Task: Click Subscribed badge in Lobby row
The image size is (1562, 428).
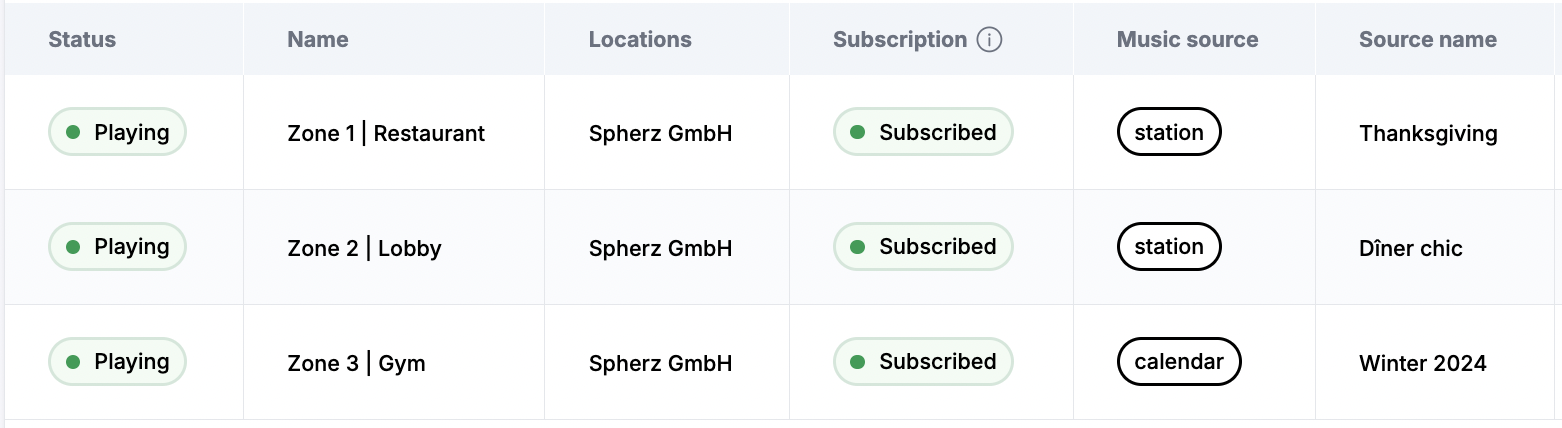Action: pyautogui.click(x=923, y=247)
